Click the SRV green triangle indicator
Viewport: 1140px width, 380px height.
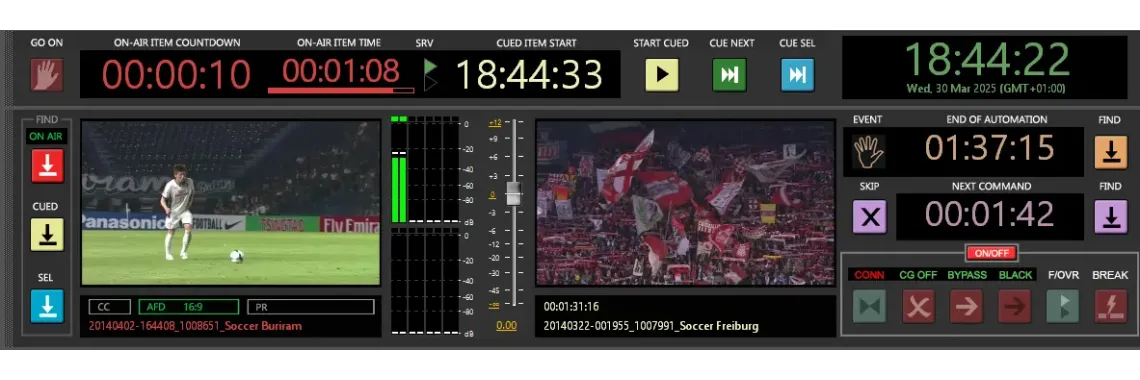click(x=430, y=67)
